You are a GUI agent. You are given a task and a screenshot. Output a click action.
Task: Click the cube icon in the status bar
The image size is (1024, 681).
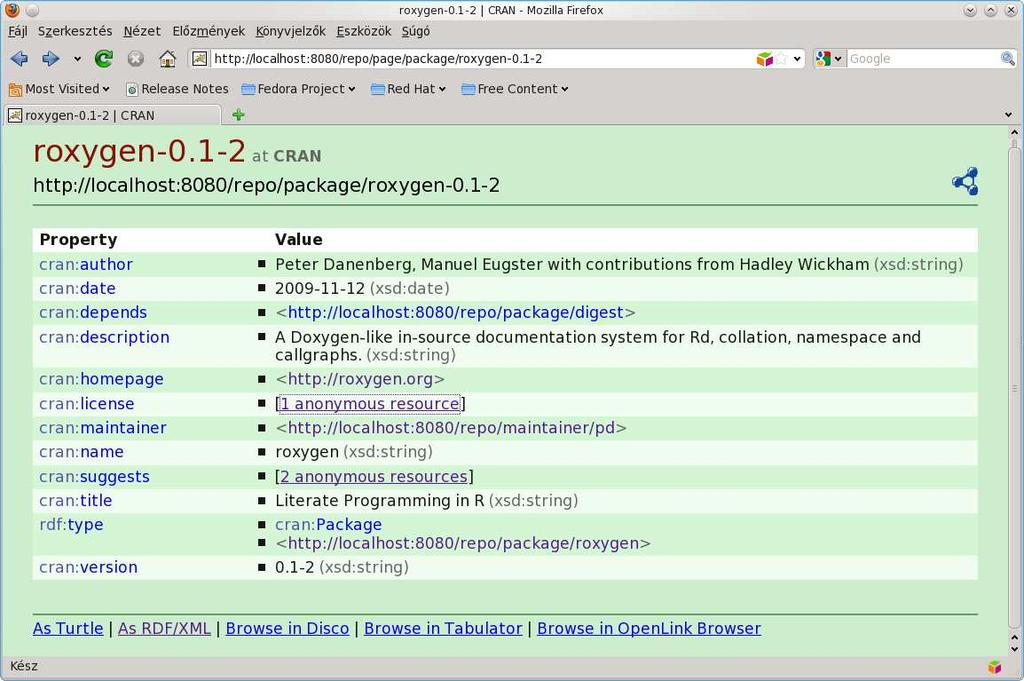click(995, 667)
